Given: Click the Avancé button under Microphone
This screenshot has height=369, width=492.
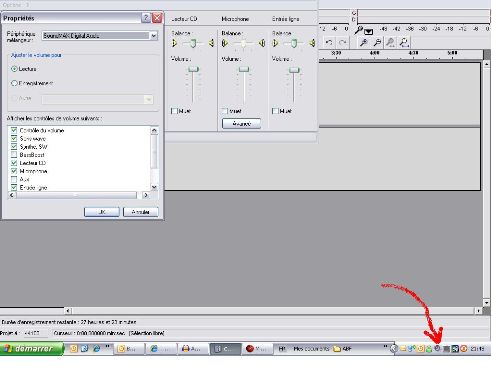Looking at the screenshot, I should pos(241,124).
